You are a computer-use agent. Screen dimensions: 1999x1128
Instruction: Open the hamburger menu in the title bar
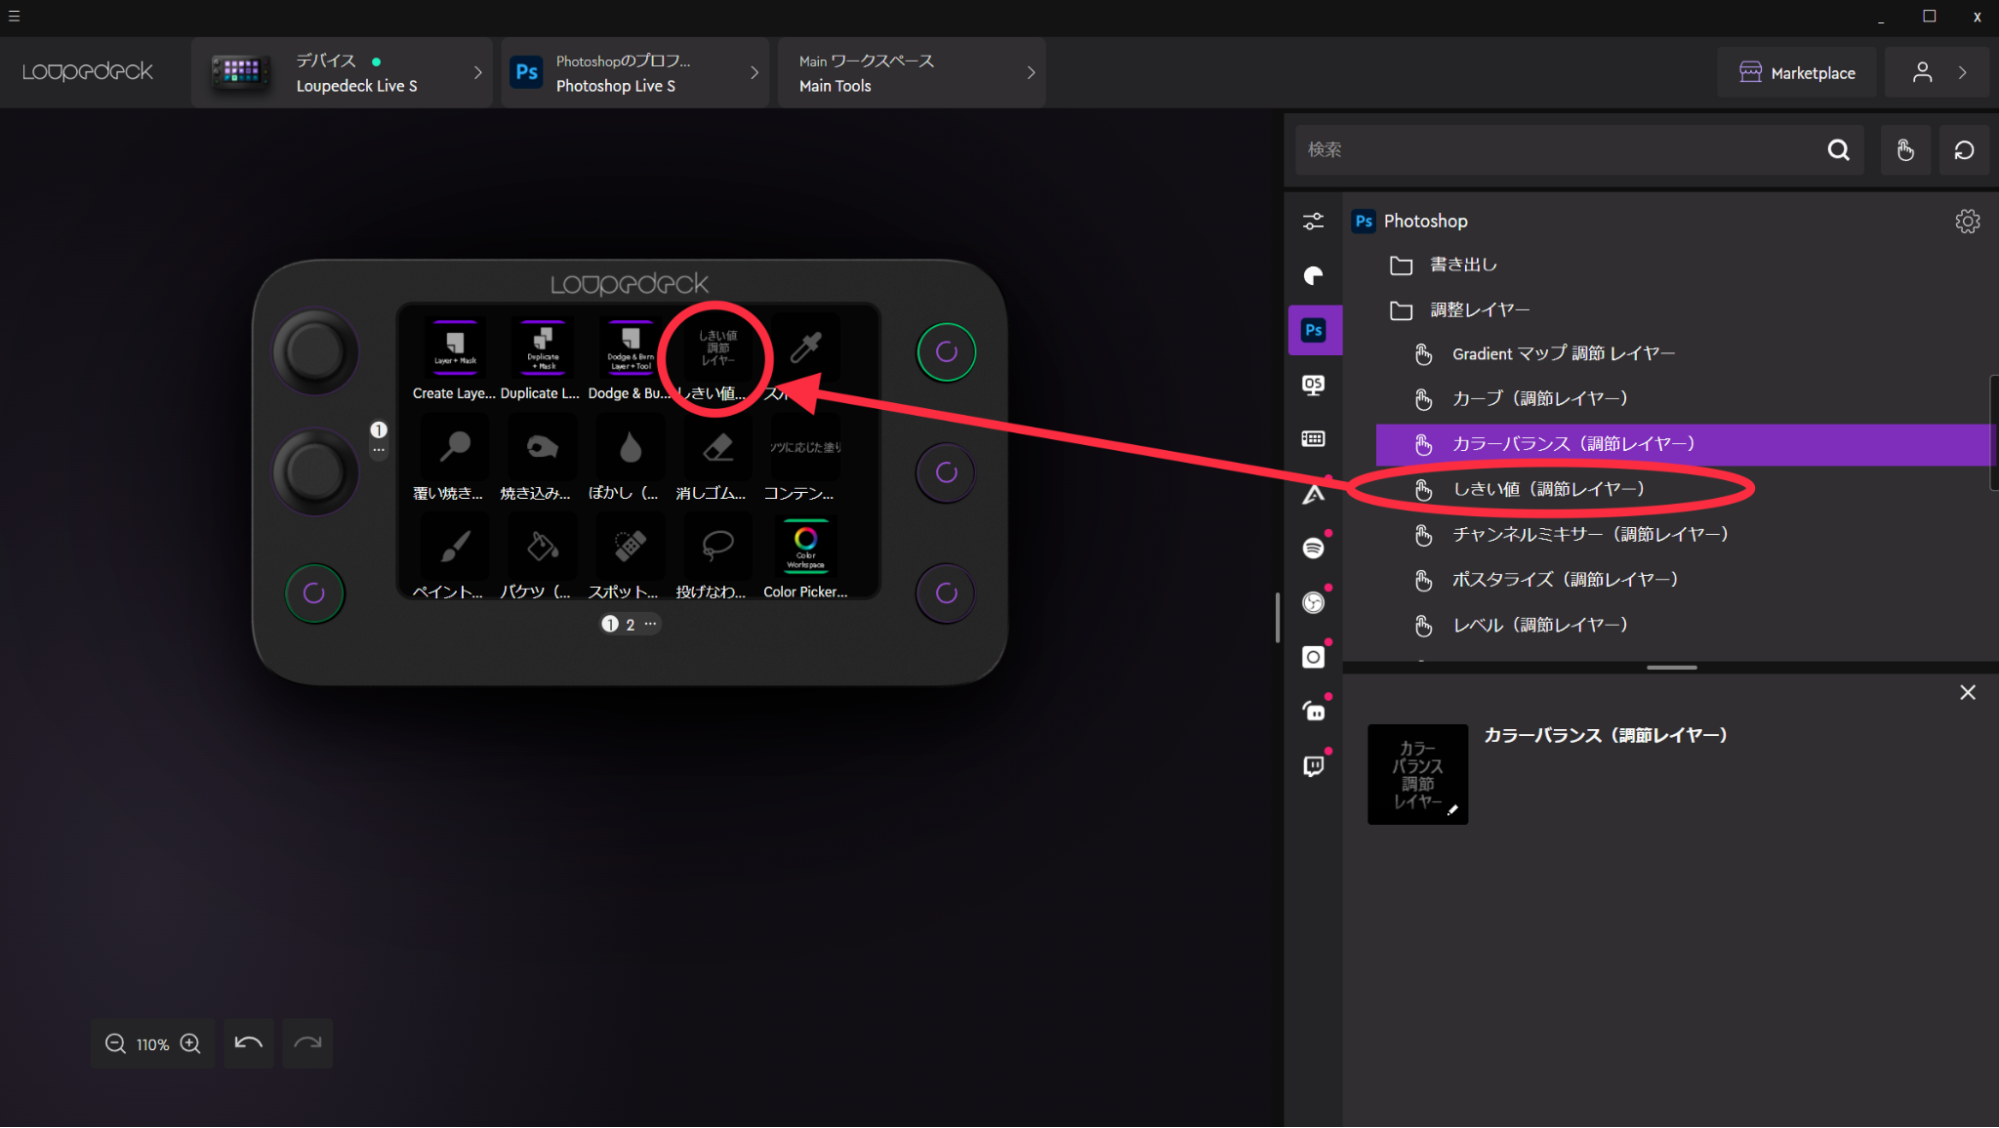coord(14,16)
